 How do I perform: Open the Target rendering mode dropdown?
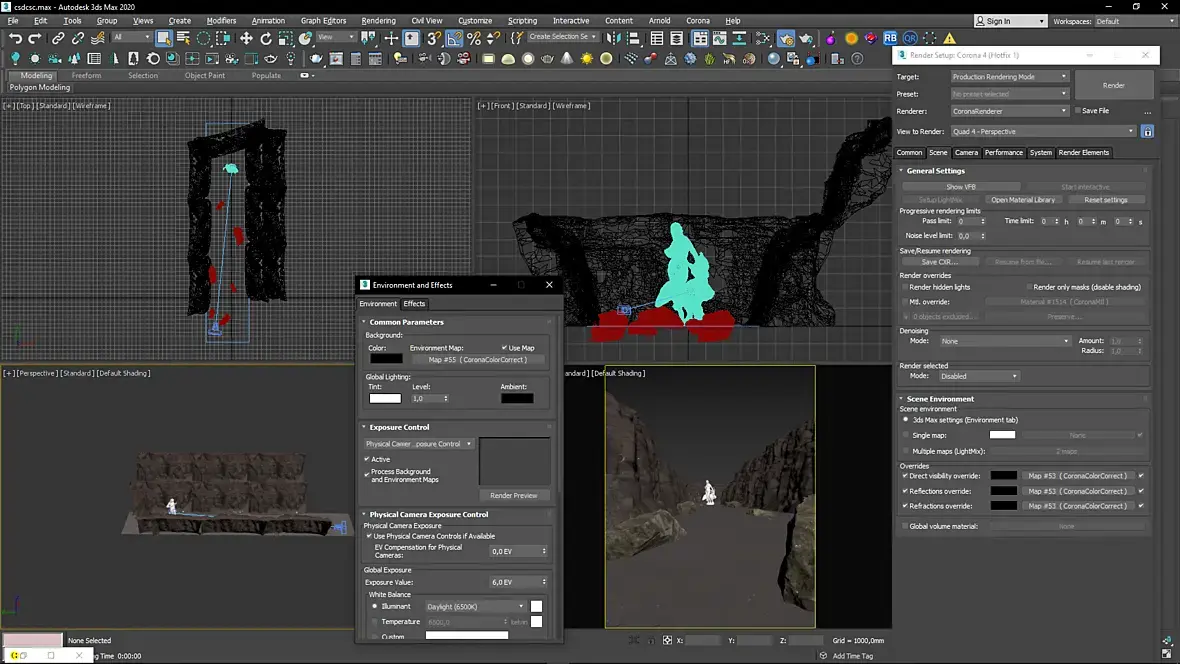pyautogui.click(x=1008, y=77)
